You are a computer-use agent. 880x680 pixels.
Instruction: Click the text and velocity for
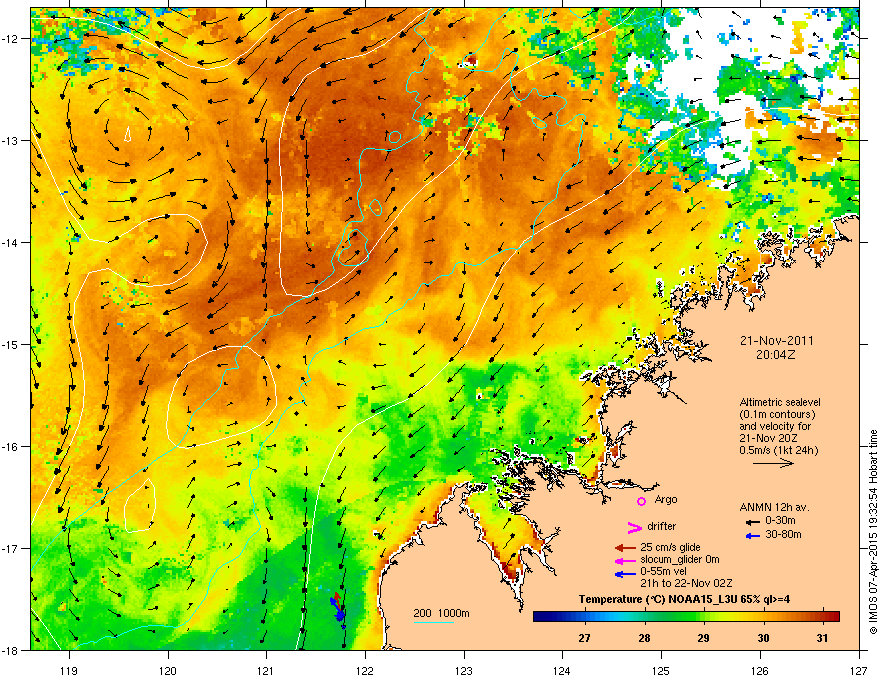(x=775, y=426)
